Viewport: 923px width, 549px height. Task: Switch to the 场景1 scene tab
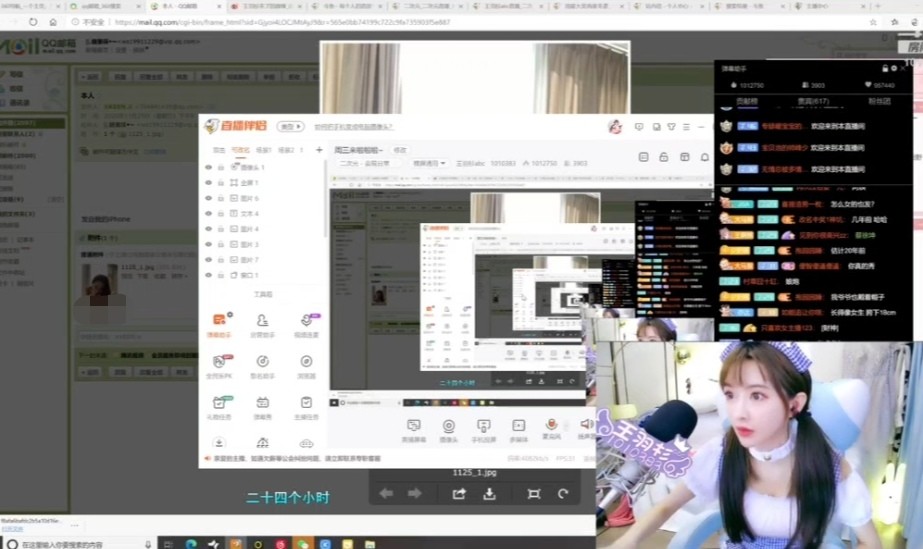pyautogui.click(x=263, y=150)
